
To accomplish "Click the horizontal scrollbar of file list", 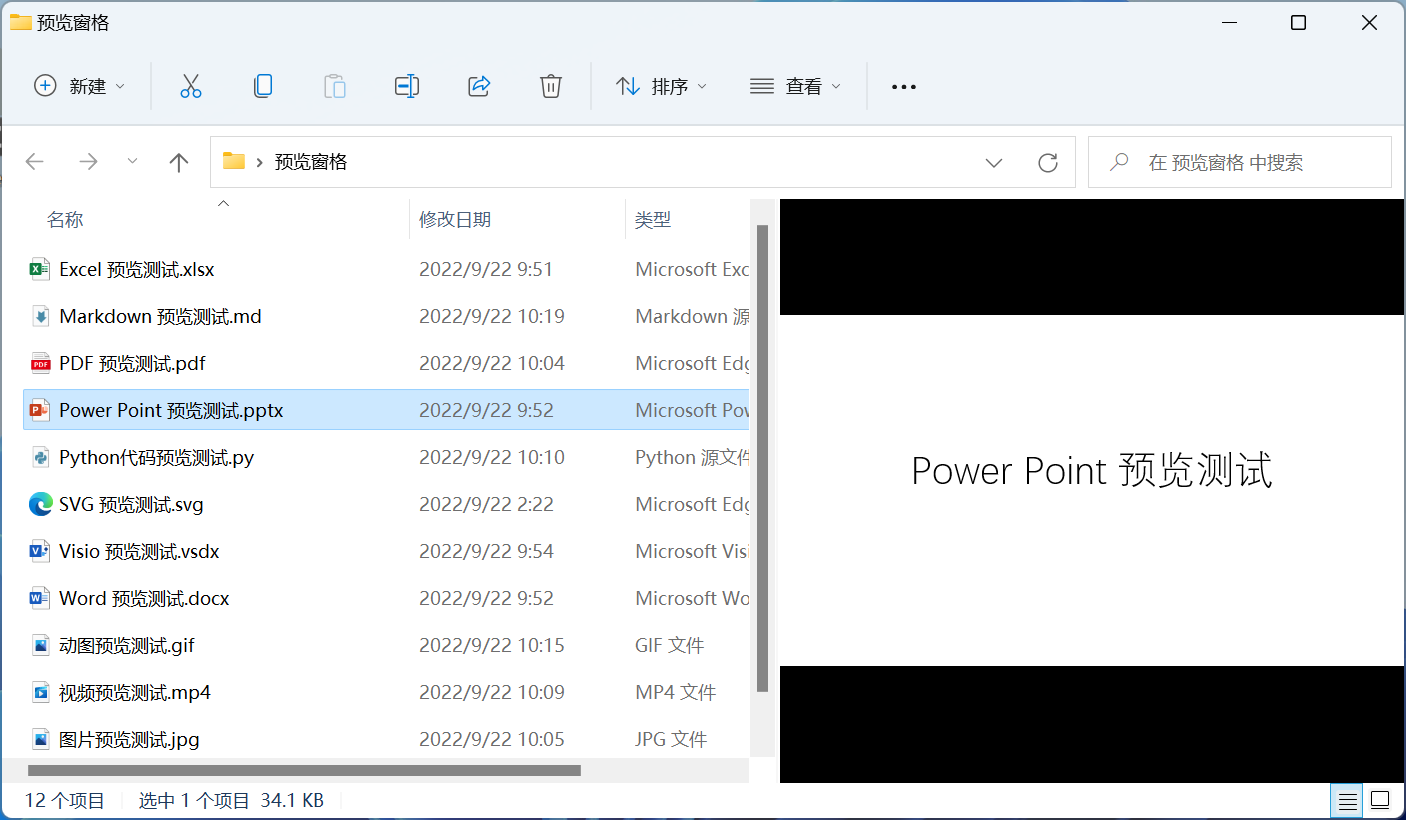I will [304, 770].
